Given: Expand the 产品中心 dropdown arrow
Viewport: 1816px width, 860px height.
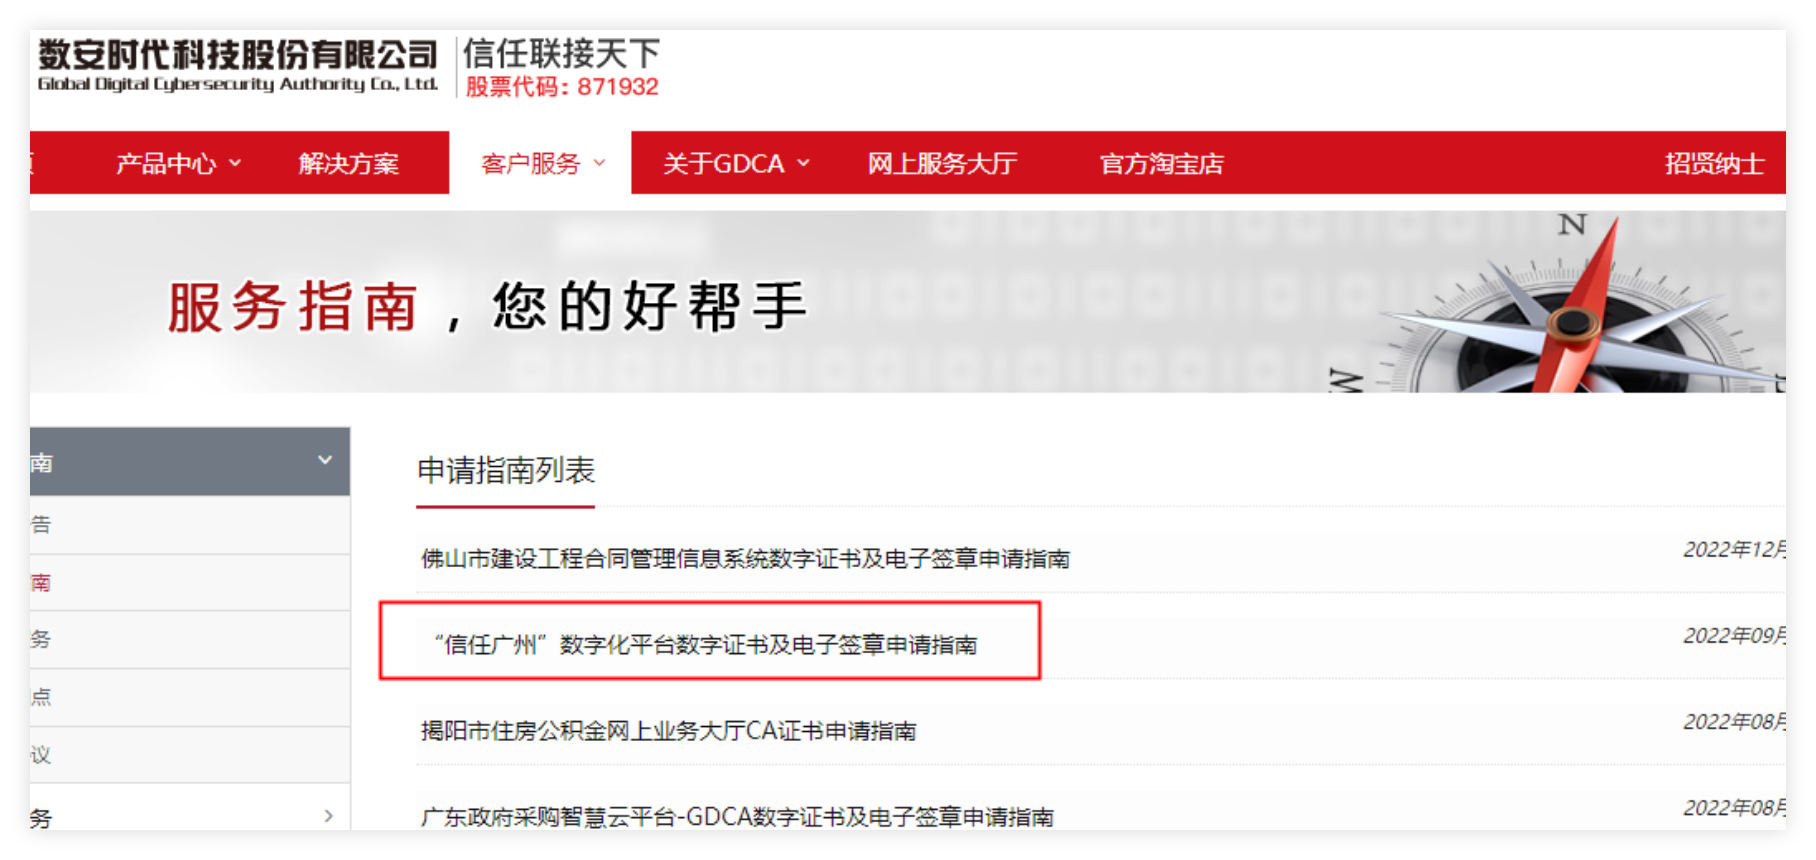Looking at the screenshot, I should pos(235,162).
